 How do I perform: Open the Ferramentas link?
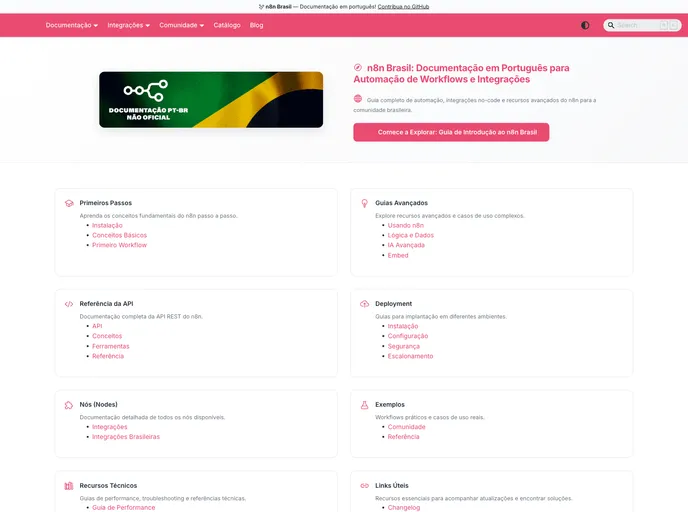click(x=111, y=346)
